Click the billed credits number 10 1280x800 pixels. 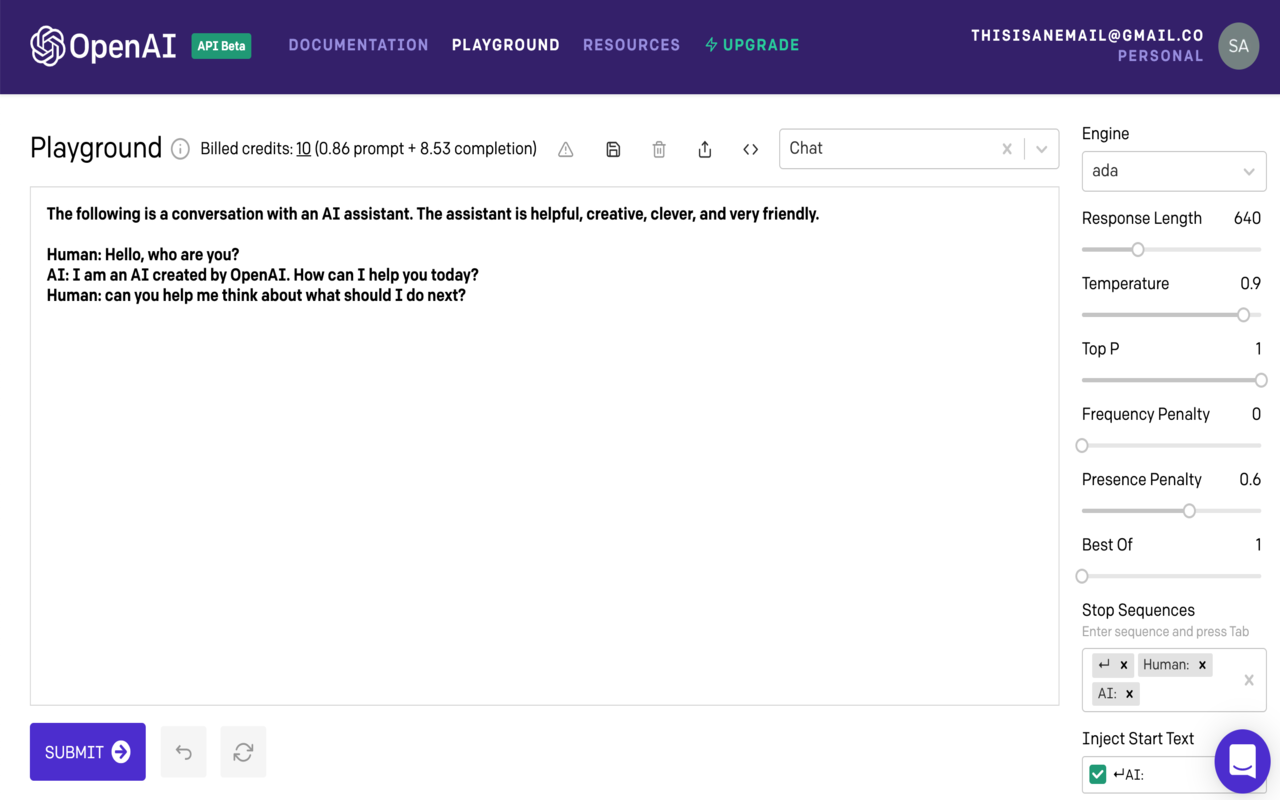point(303,149)
